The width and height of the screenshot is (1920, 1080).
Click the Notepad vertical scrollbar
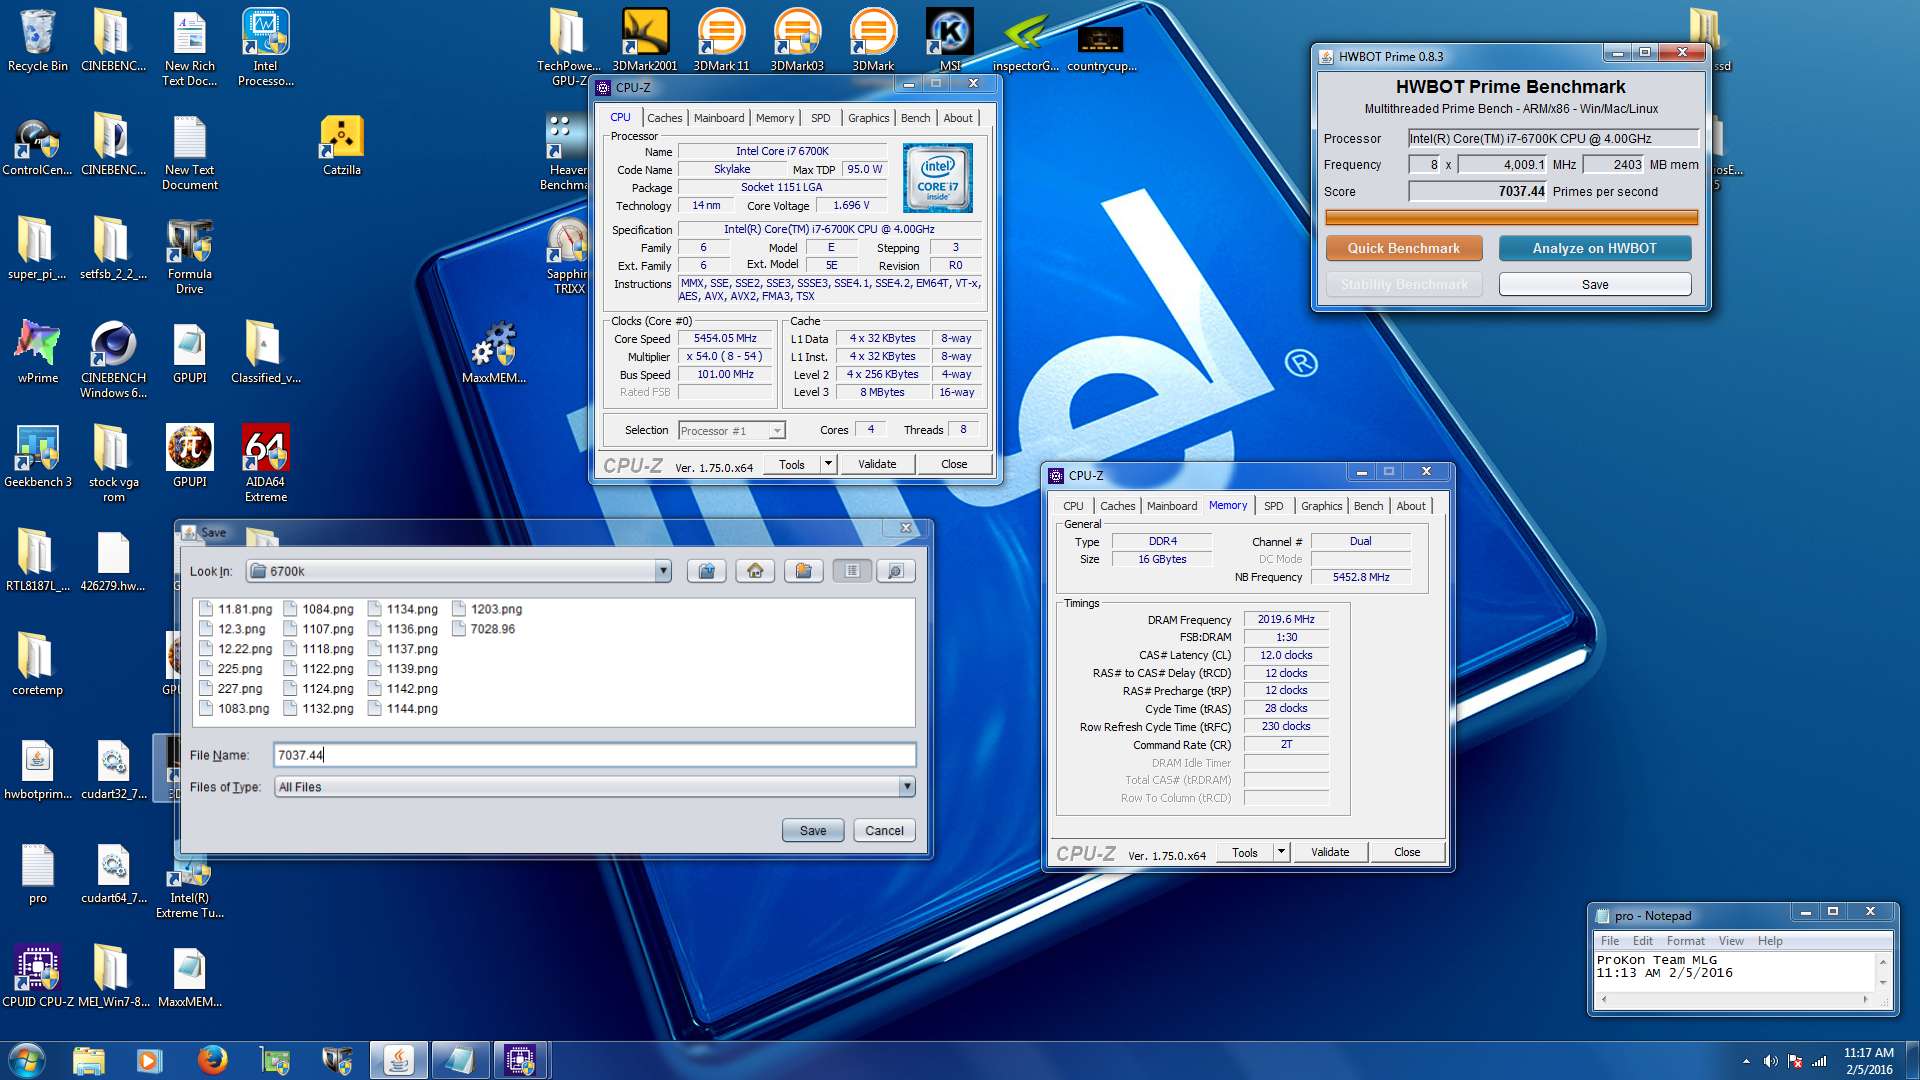click(1883, 971)
